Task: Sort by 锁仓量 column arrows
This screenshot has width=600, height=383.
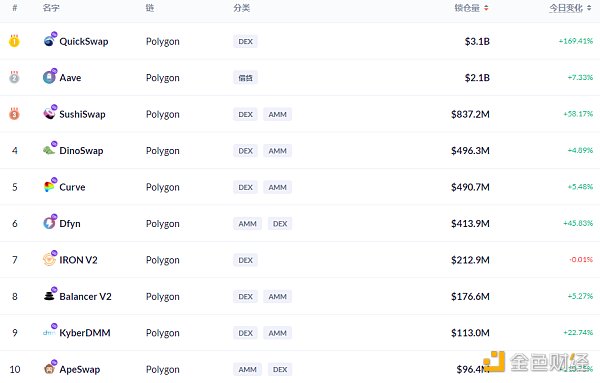Action: click(x=486, y=8)
